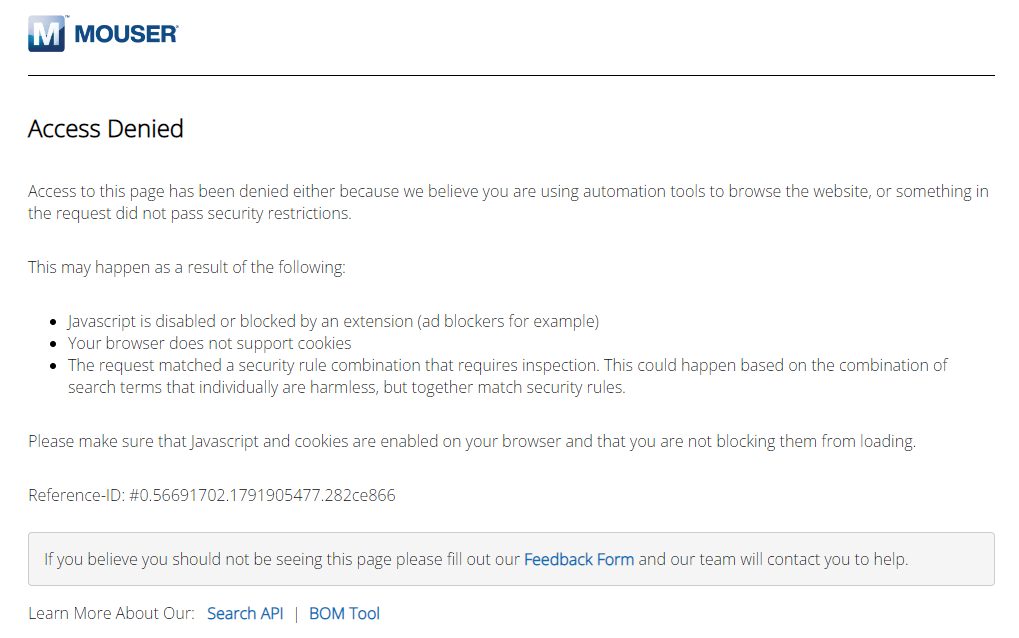Screen dimensions: 1019x638
Task: Click the bullet dot beside security rule item
Action: click(x=53, y=366)
